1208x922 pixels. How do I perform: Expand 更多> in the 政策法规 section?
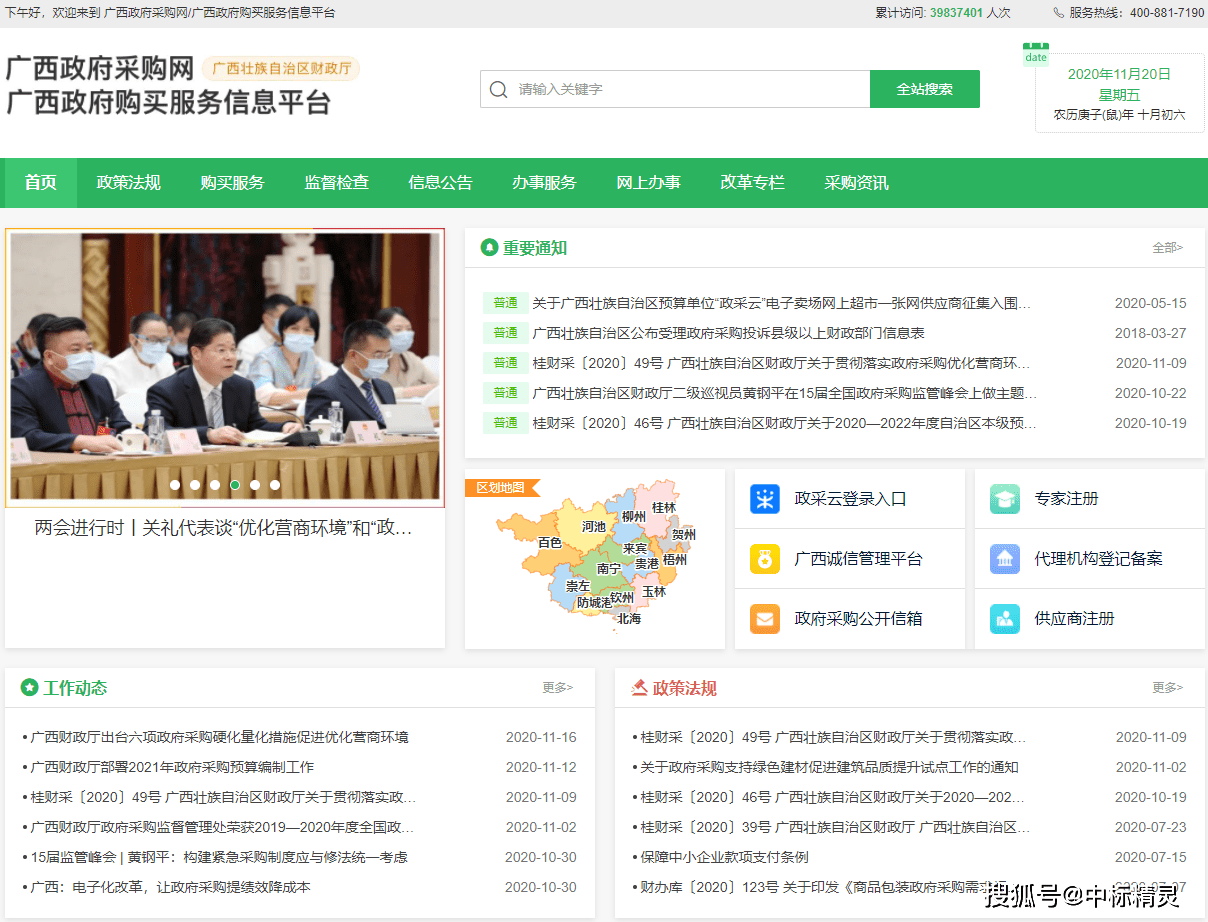pyautogui.click(x=1167, y=688)
